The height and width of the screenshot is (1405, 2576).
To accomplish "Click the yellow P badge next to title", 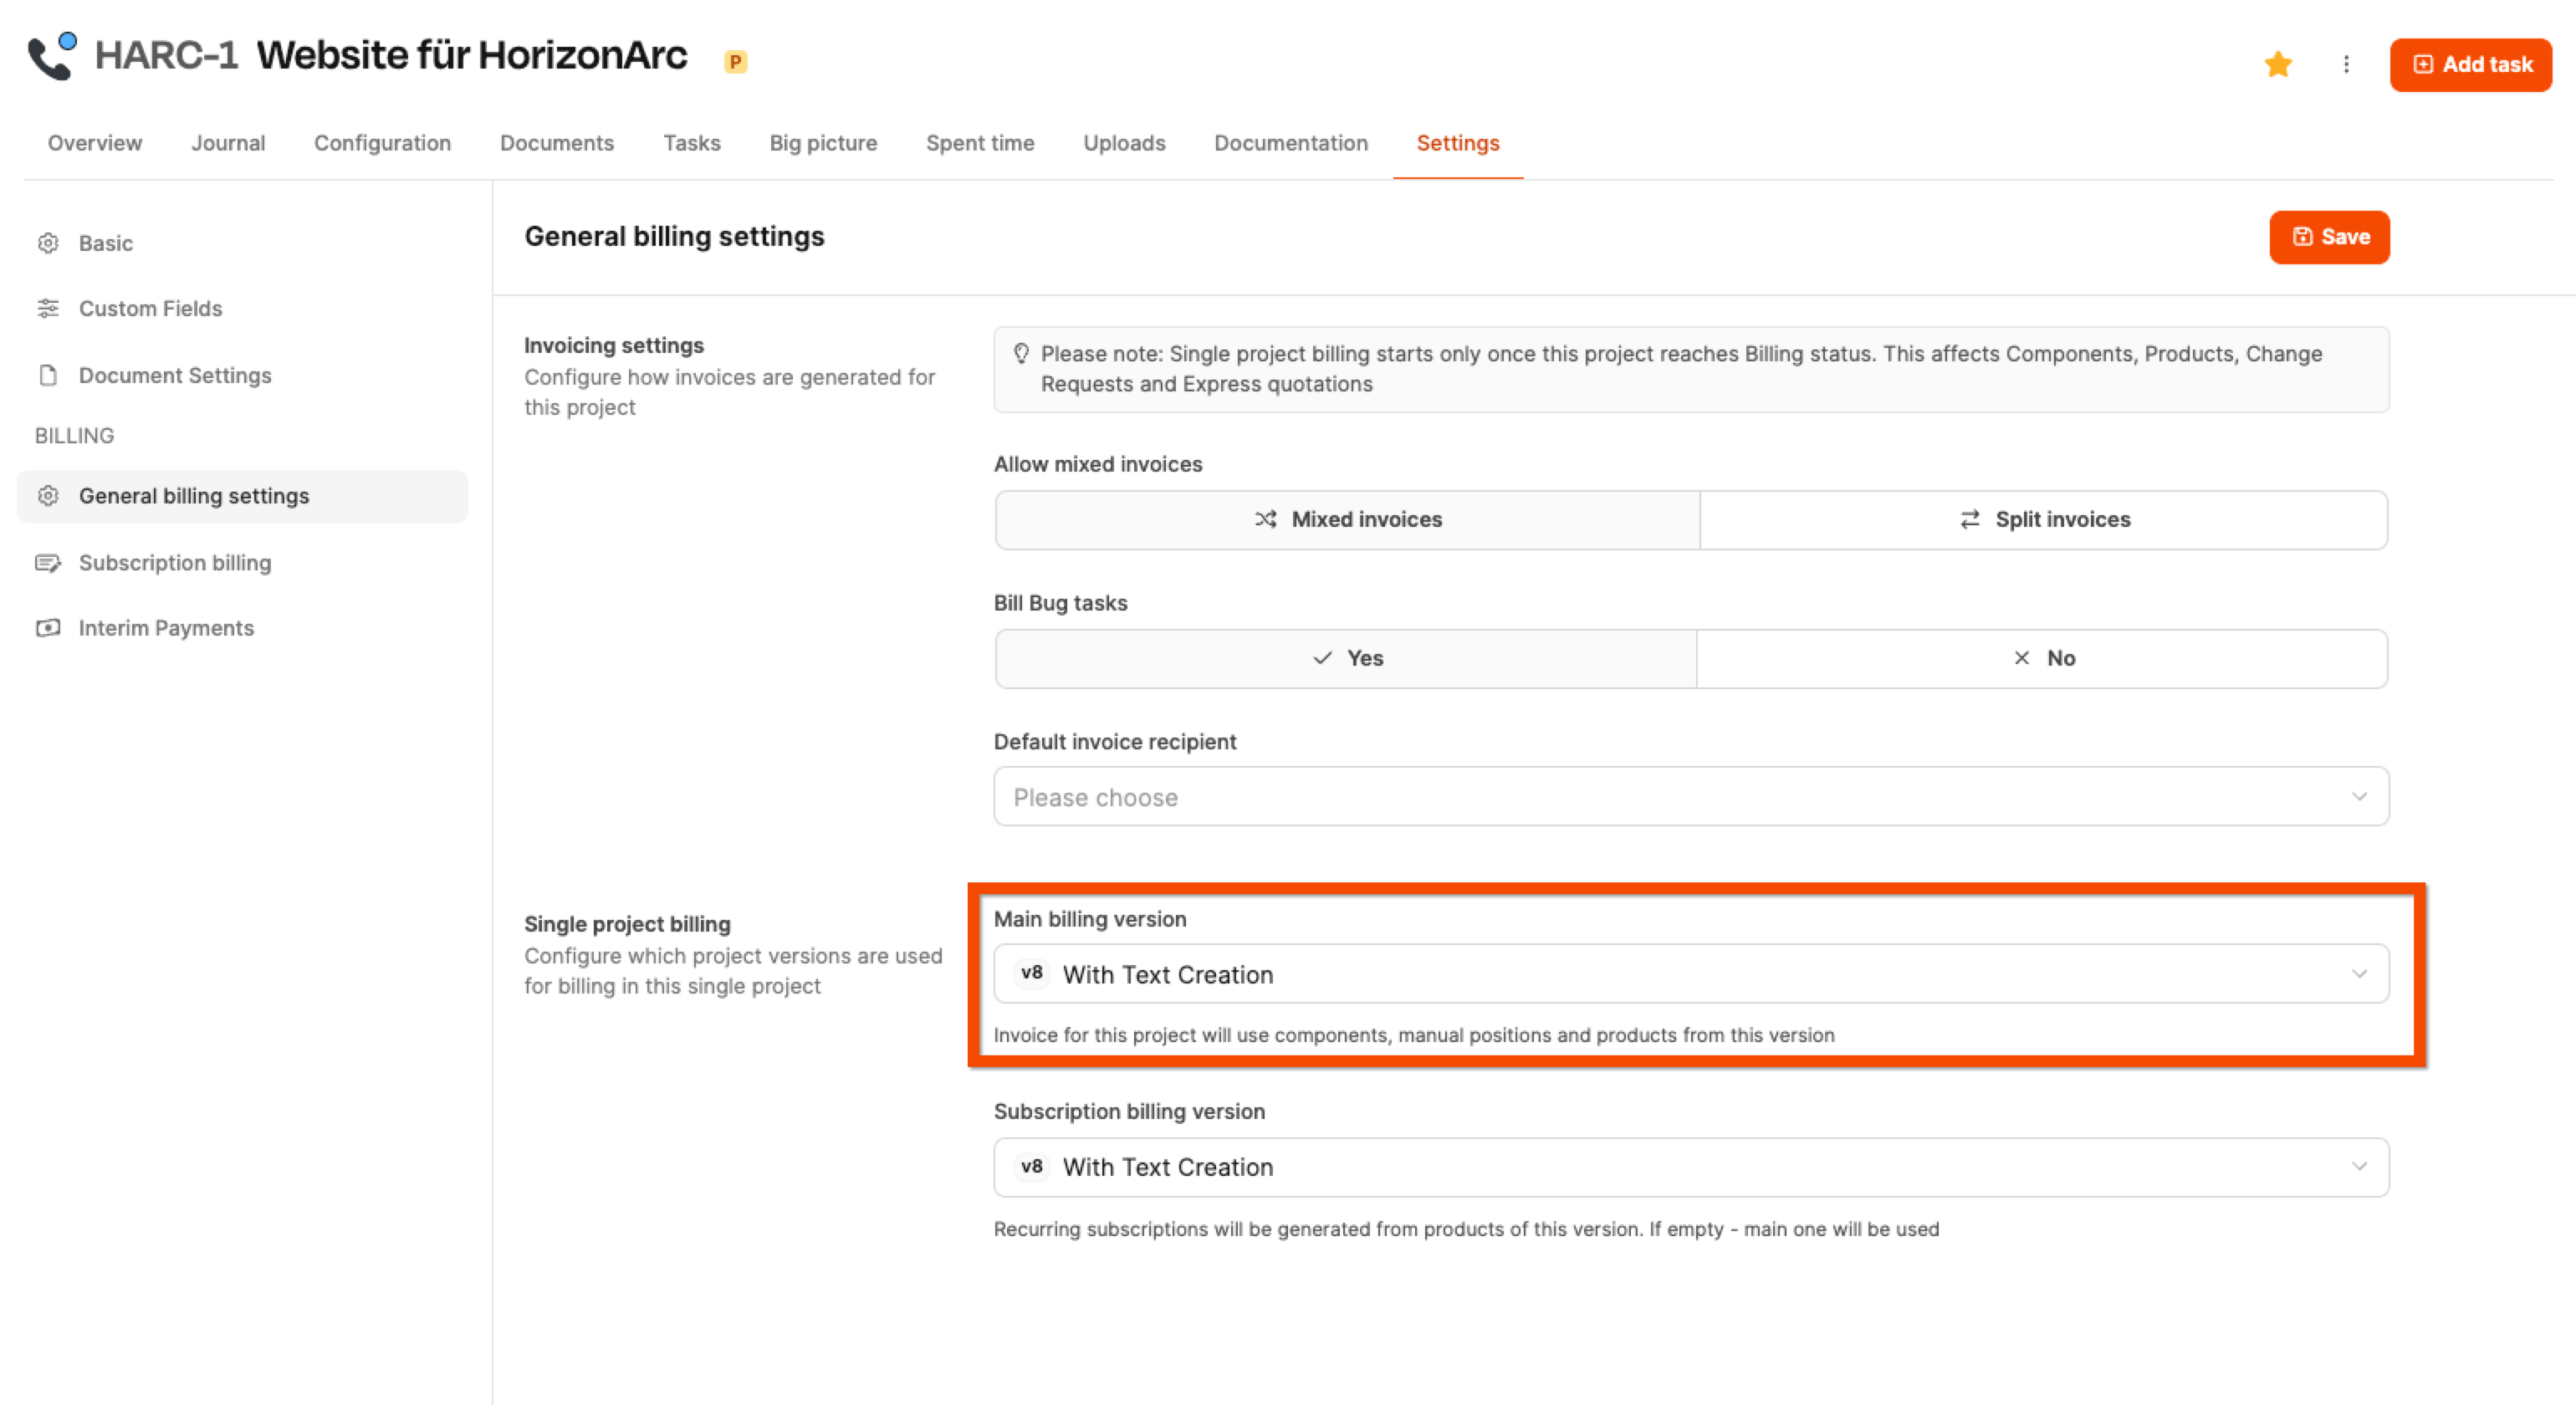I will point(735,62).
